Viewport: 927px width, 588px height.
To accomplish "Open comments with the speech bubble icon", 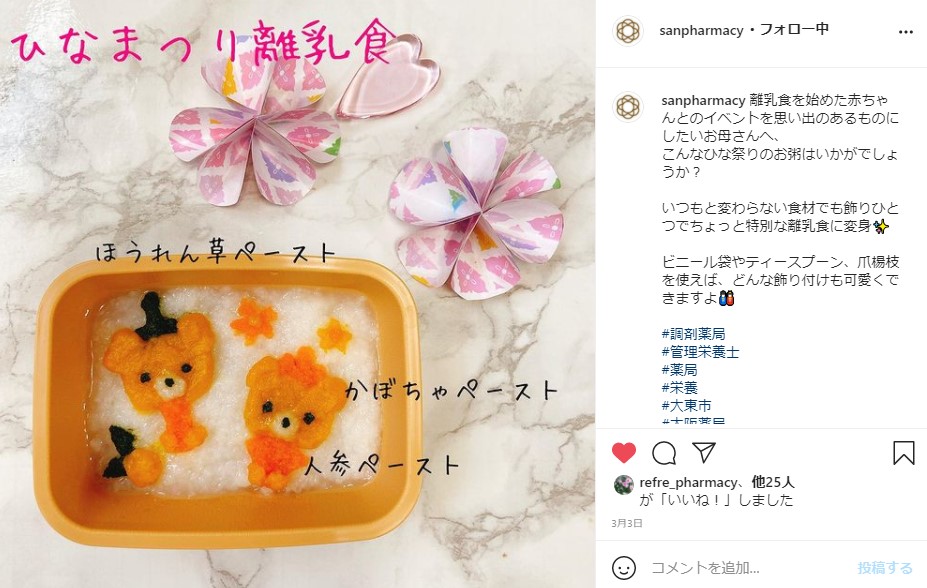I will click(x=664, y=453).
